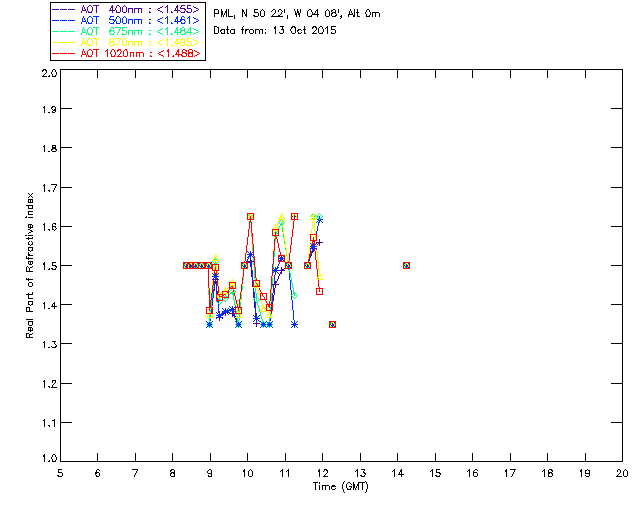Select the y-axis tick label 1.2
640x512 pixels.
[x=49, y=384]
